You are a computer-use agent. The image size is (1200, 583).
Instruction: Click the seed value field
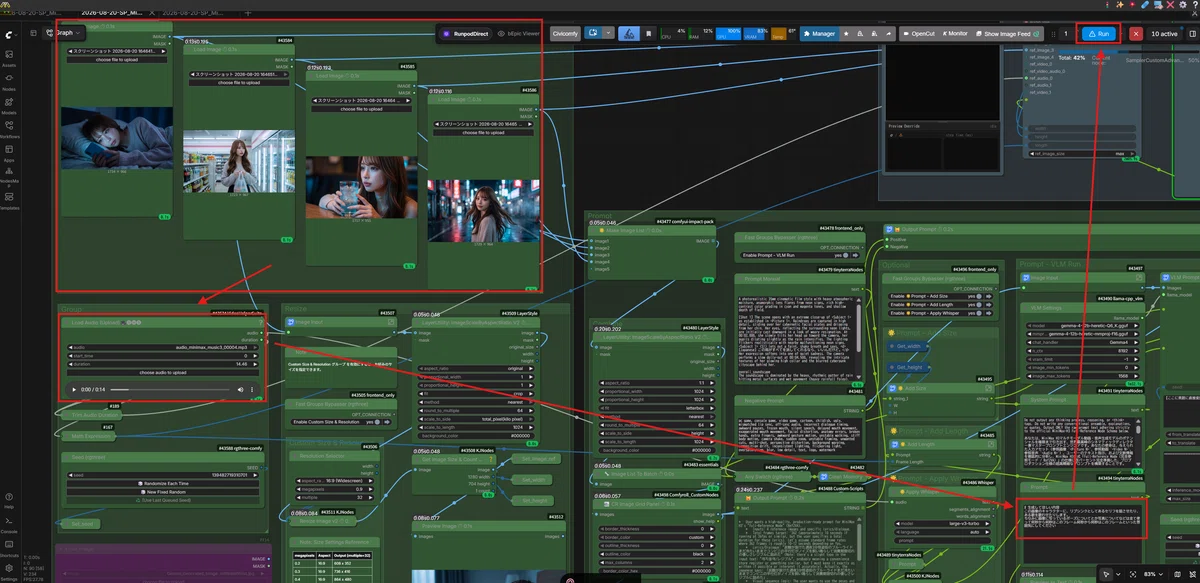coord(161,475)
